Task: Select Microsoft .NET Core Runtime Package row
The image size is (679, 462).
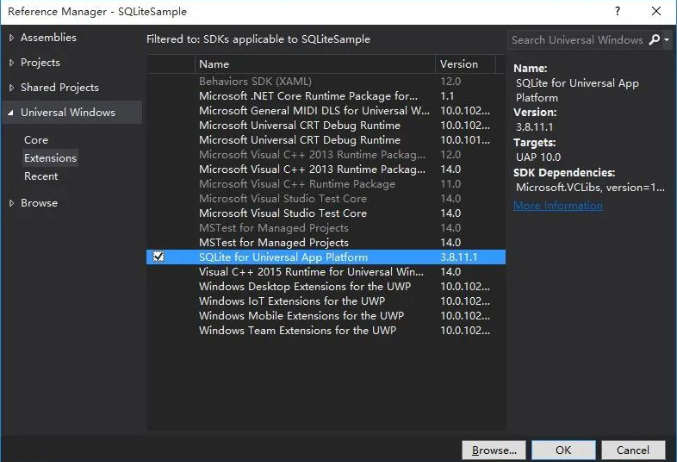Action: click(x=326, y=96)
